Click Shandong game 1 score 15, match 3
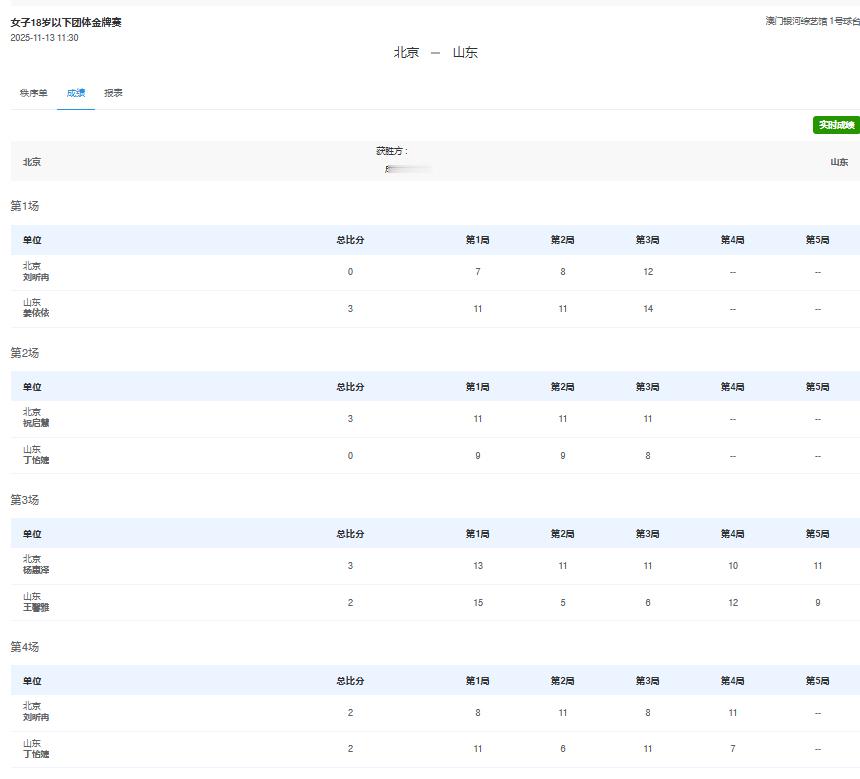 pyautogui.click(x=478, y=603)
